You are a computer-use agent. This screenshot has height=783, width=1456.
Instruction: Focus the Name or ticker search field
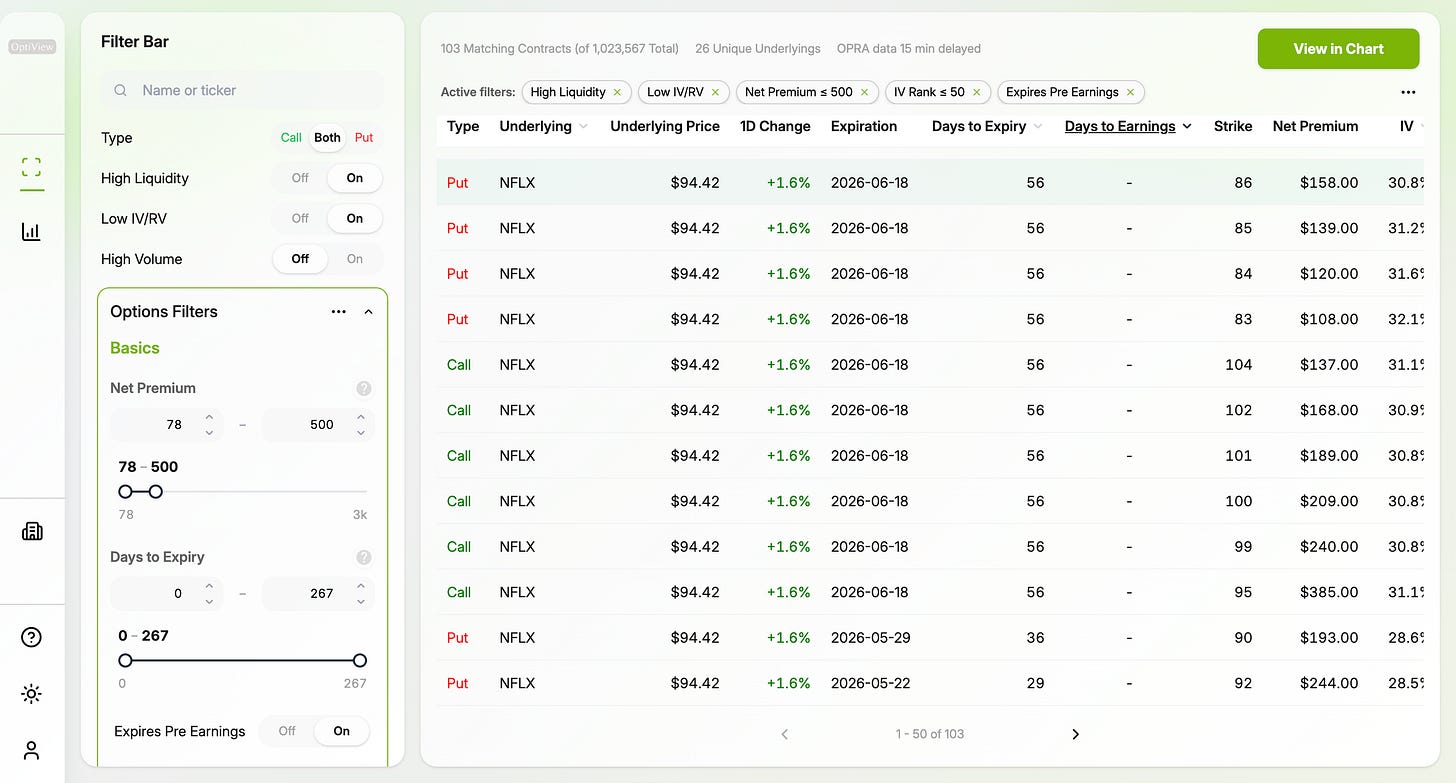click(x=242, y=90)
